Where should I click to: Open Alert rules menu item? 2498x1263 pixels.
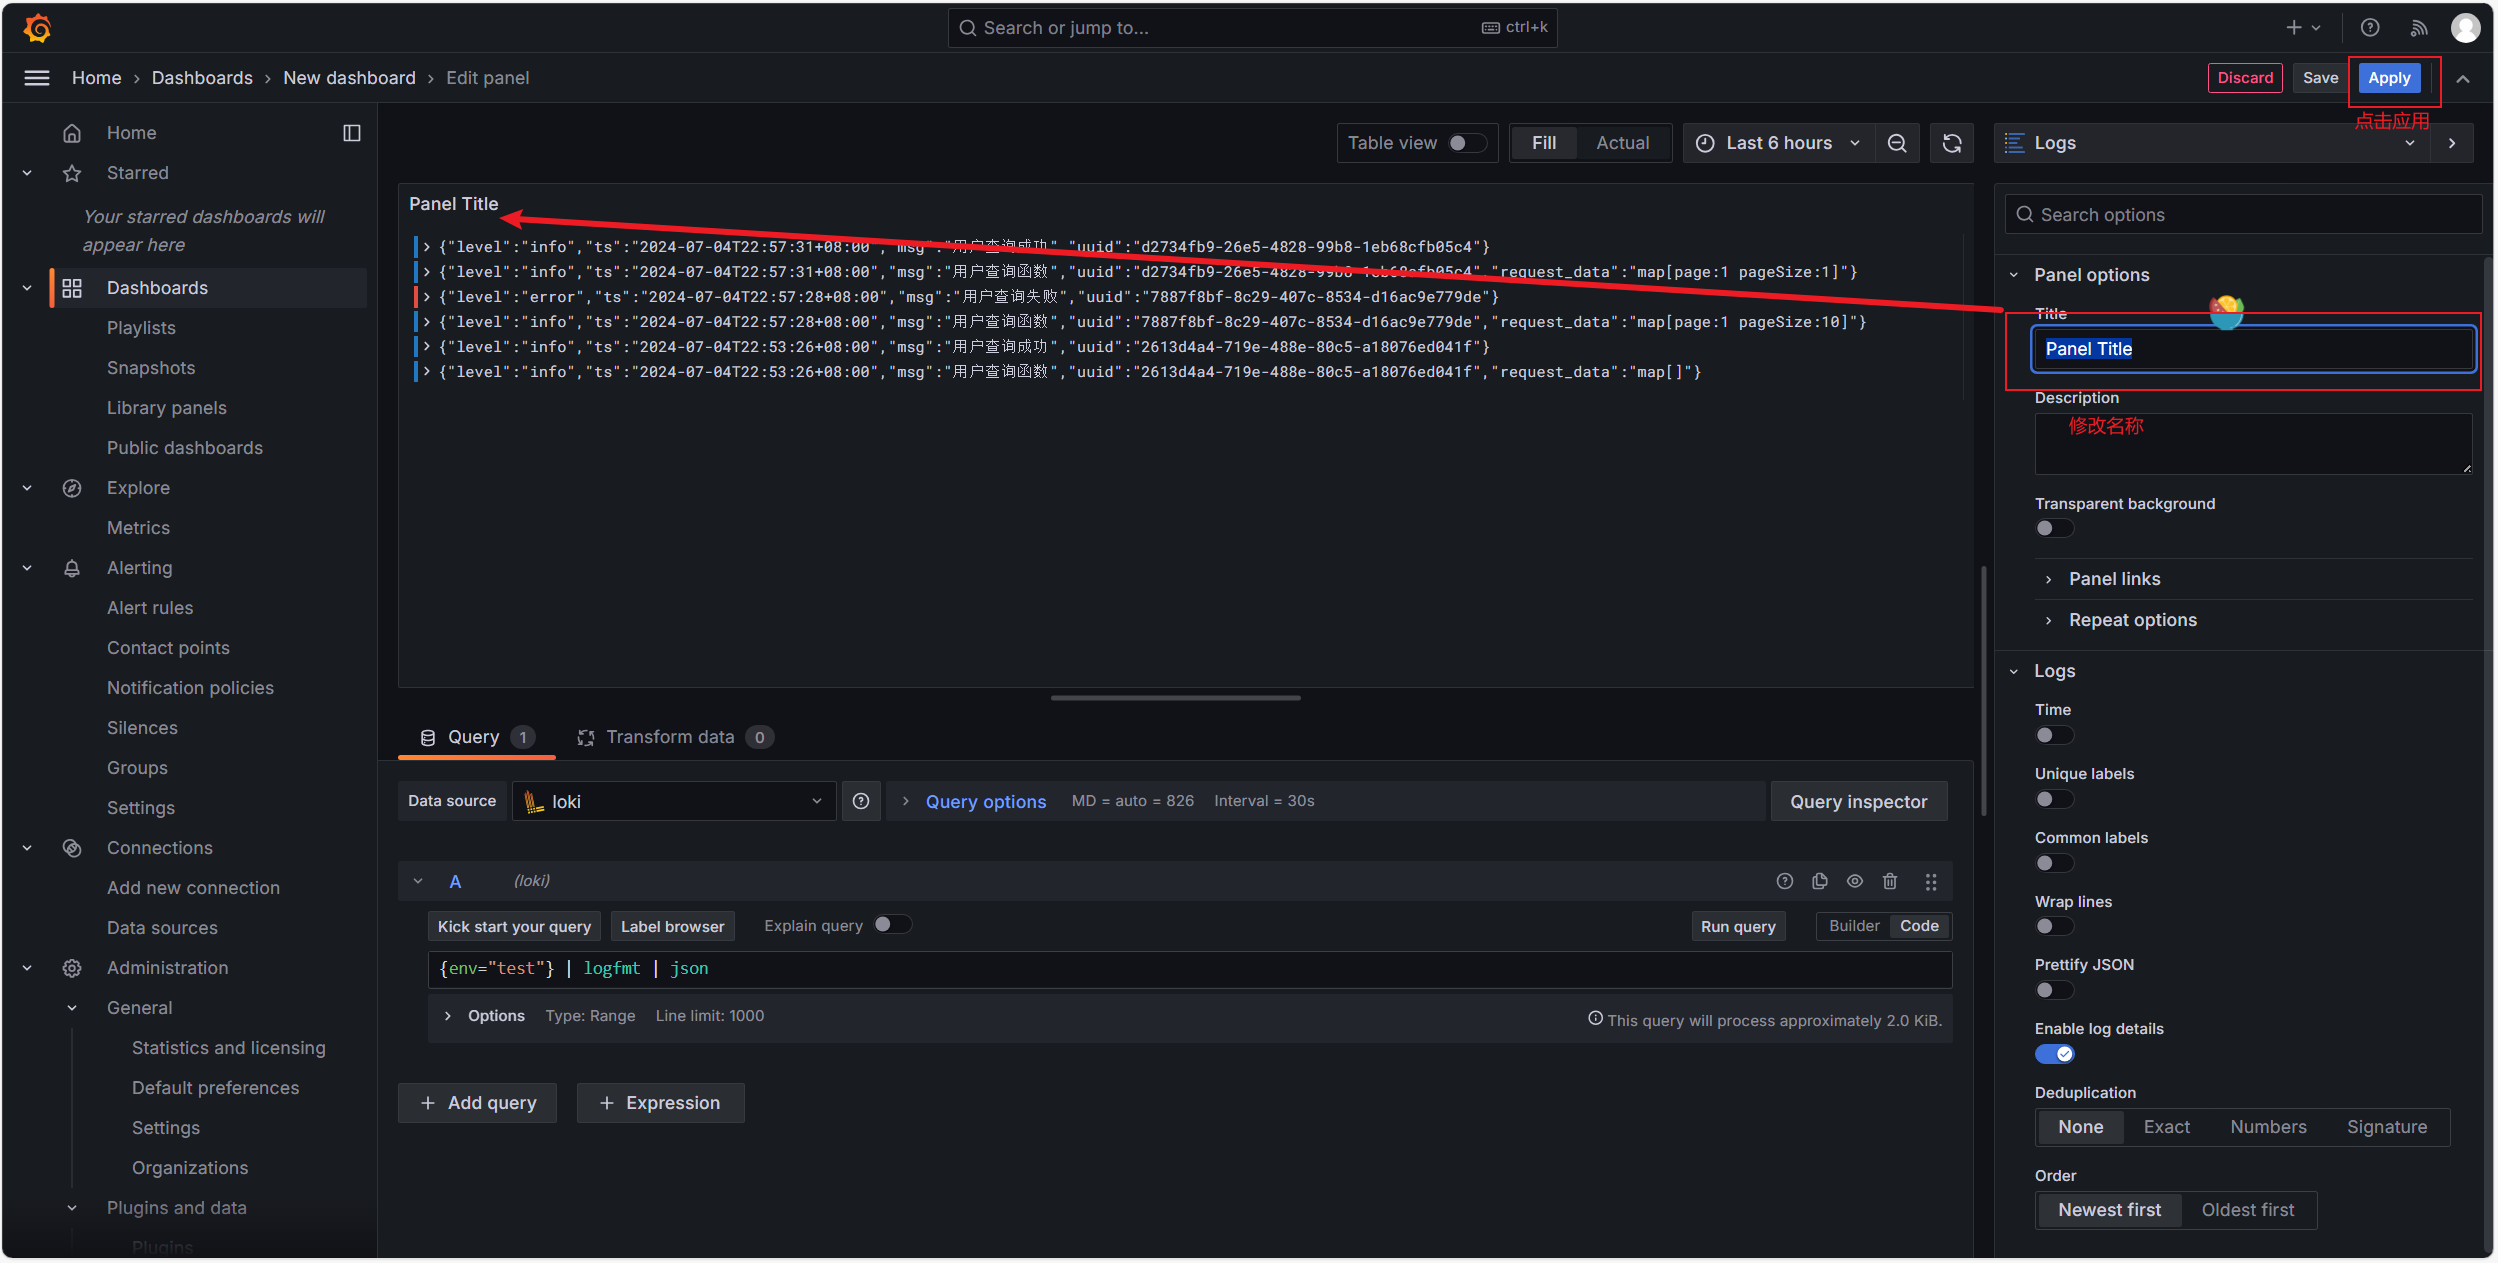(x=150, y=608)
